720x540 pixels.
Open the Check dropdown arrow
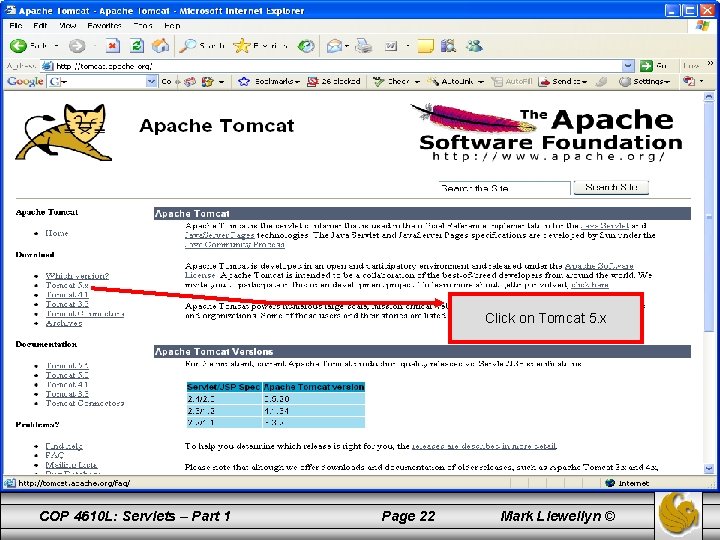[417, 82]
